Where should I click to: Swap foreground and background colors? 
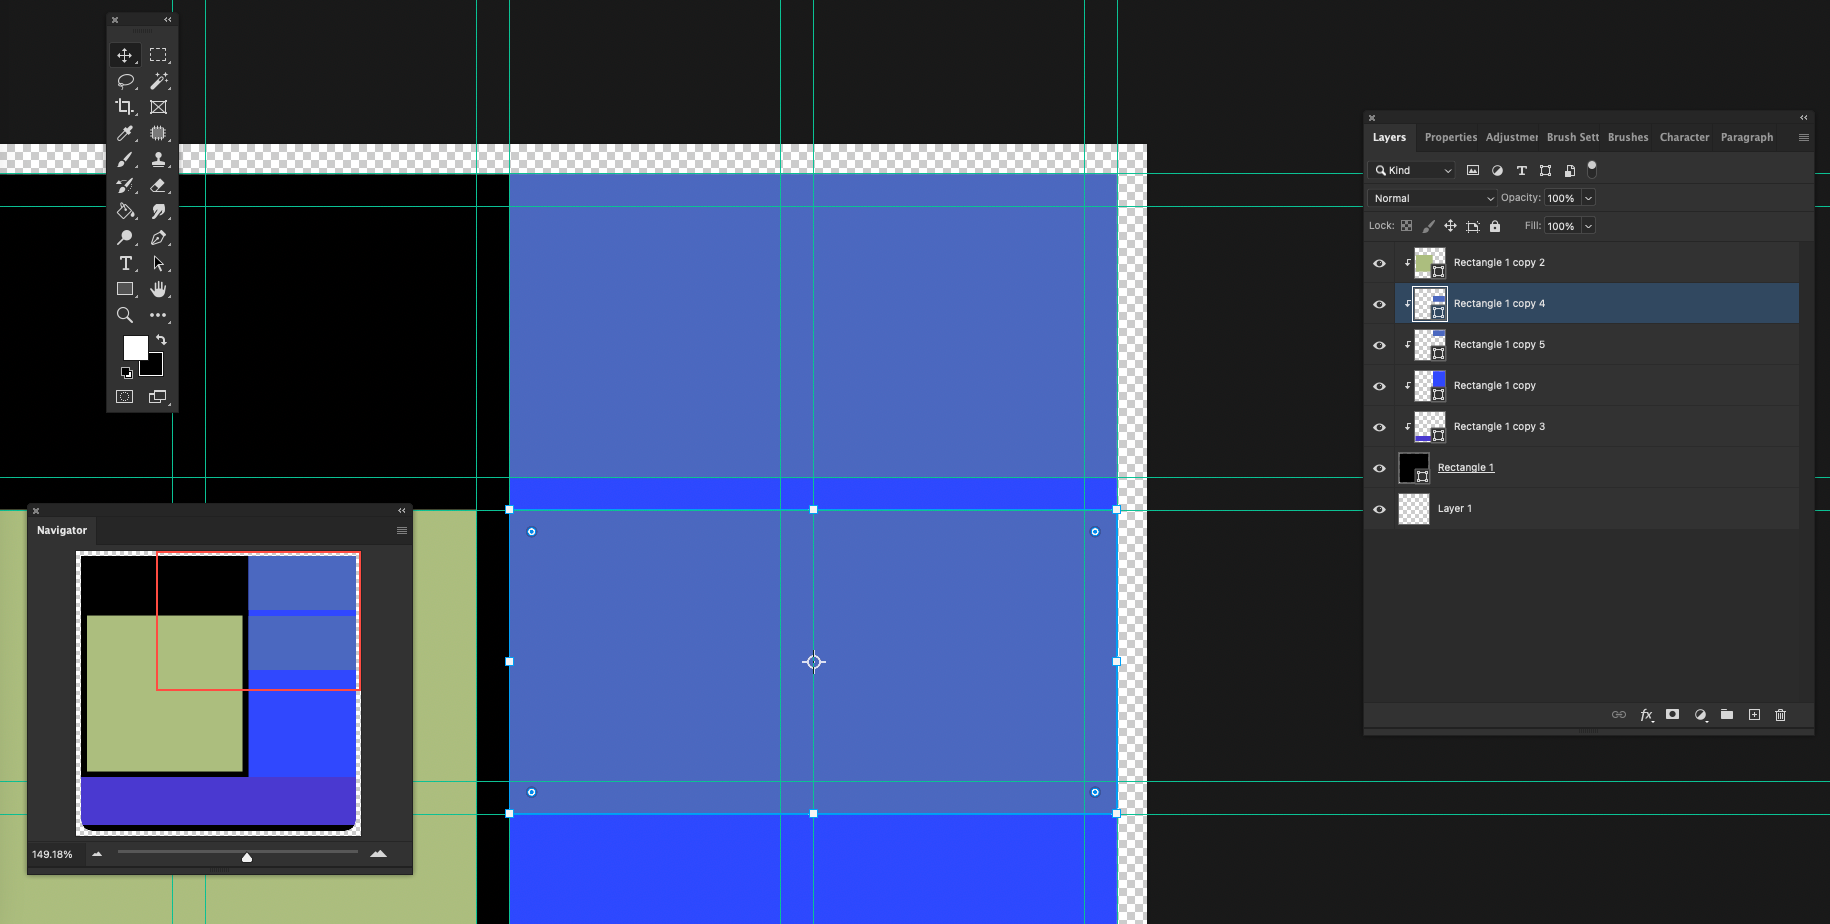(161, 340)
